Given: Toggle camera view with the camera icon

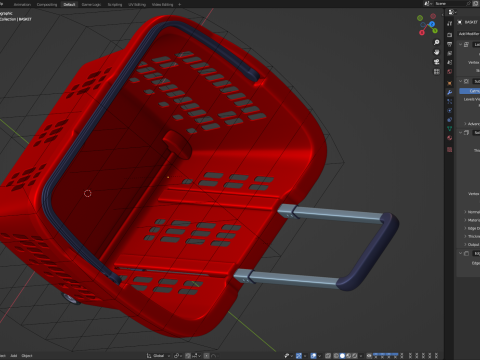Looking at the screenshot, I should point(436,62).
